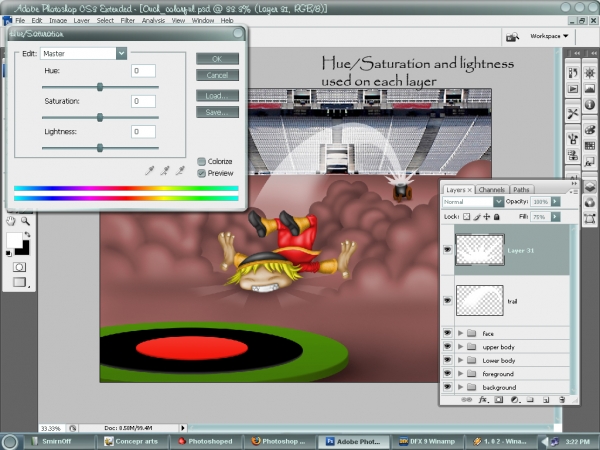
Task: Switch to the Channels tab
Action: click(x=492, y=189)
